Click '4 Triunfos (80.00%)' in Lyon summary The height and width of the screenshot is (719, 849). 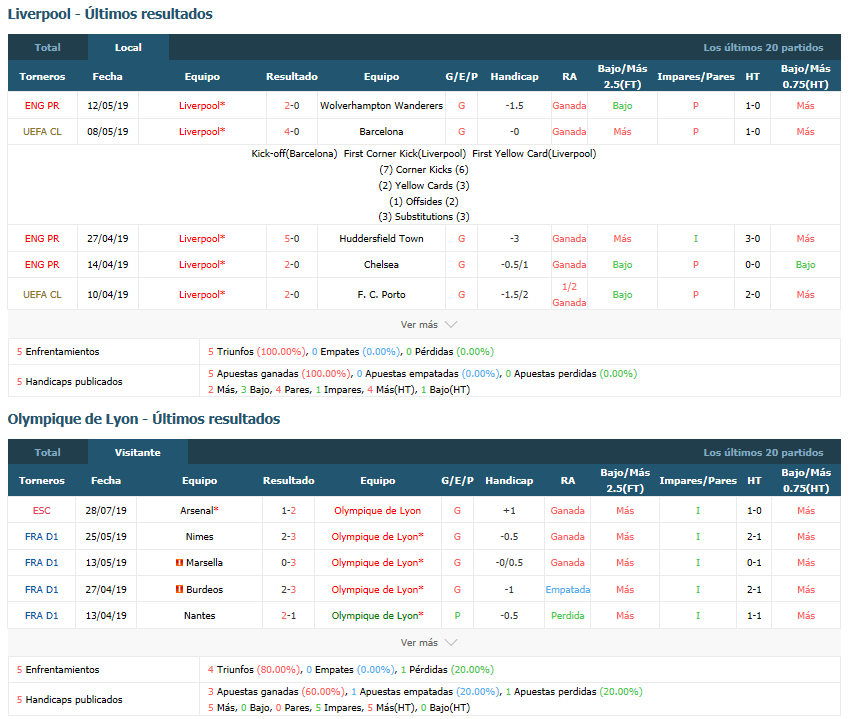pos(254,669)
